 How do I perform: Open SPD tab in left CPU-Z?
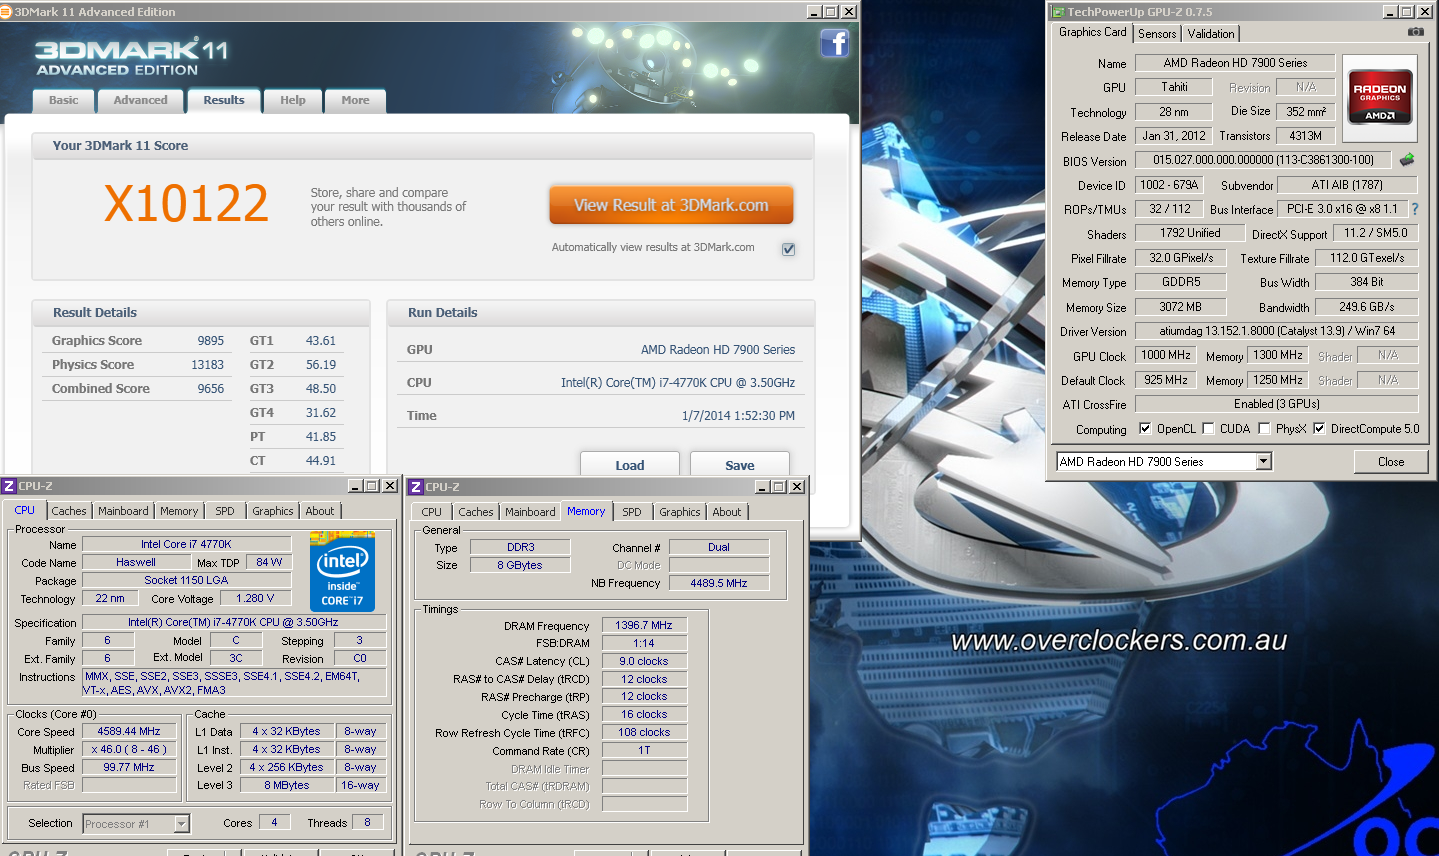(225, 511)
